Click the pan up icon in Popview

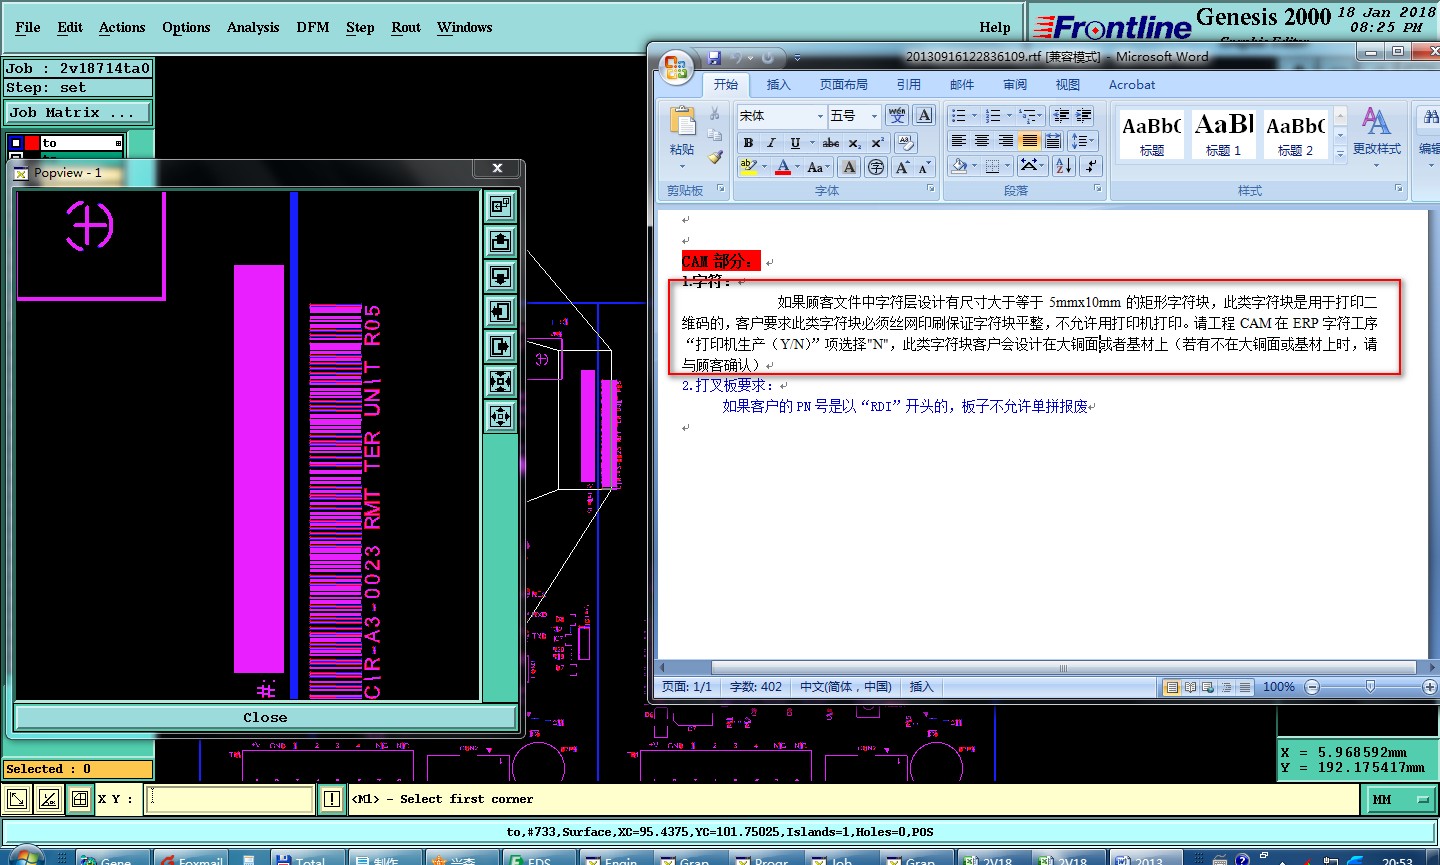click(x=500, y=241)
